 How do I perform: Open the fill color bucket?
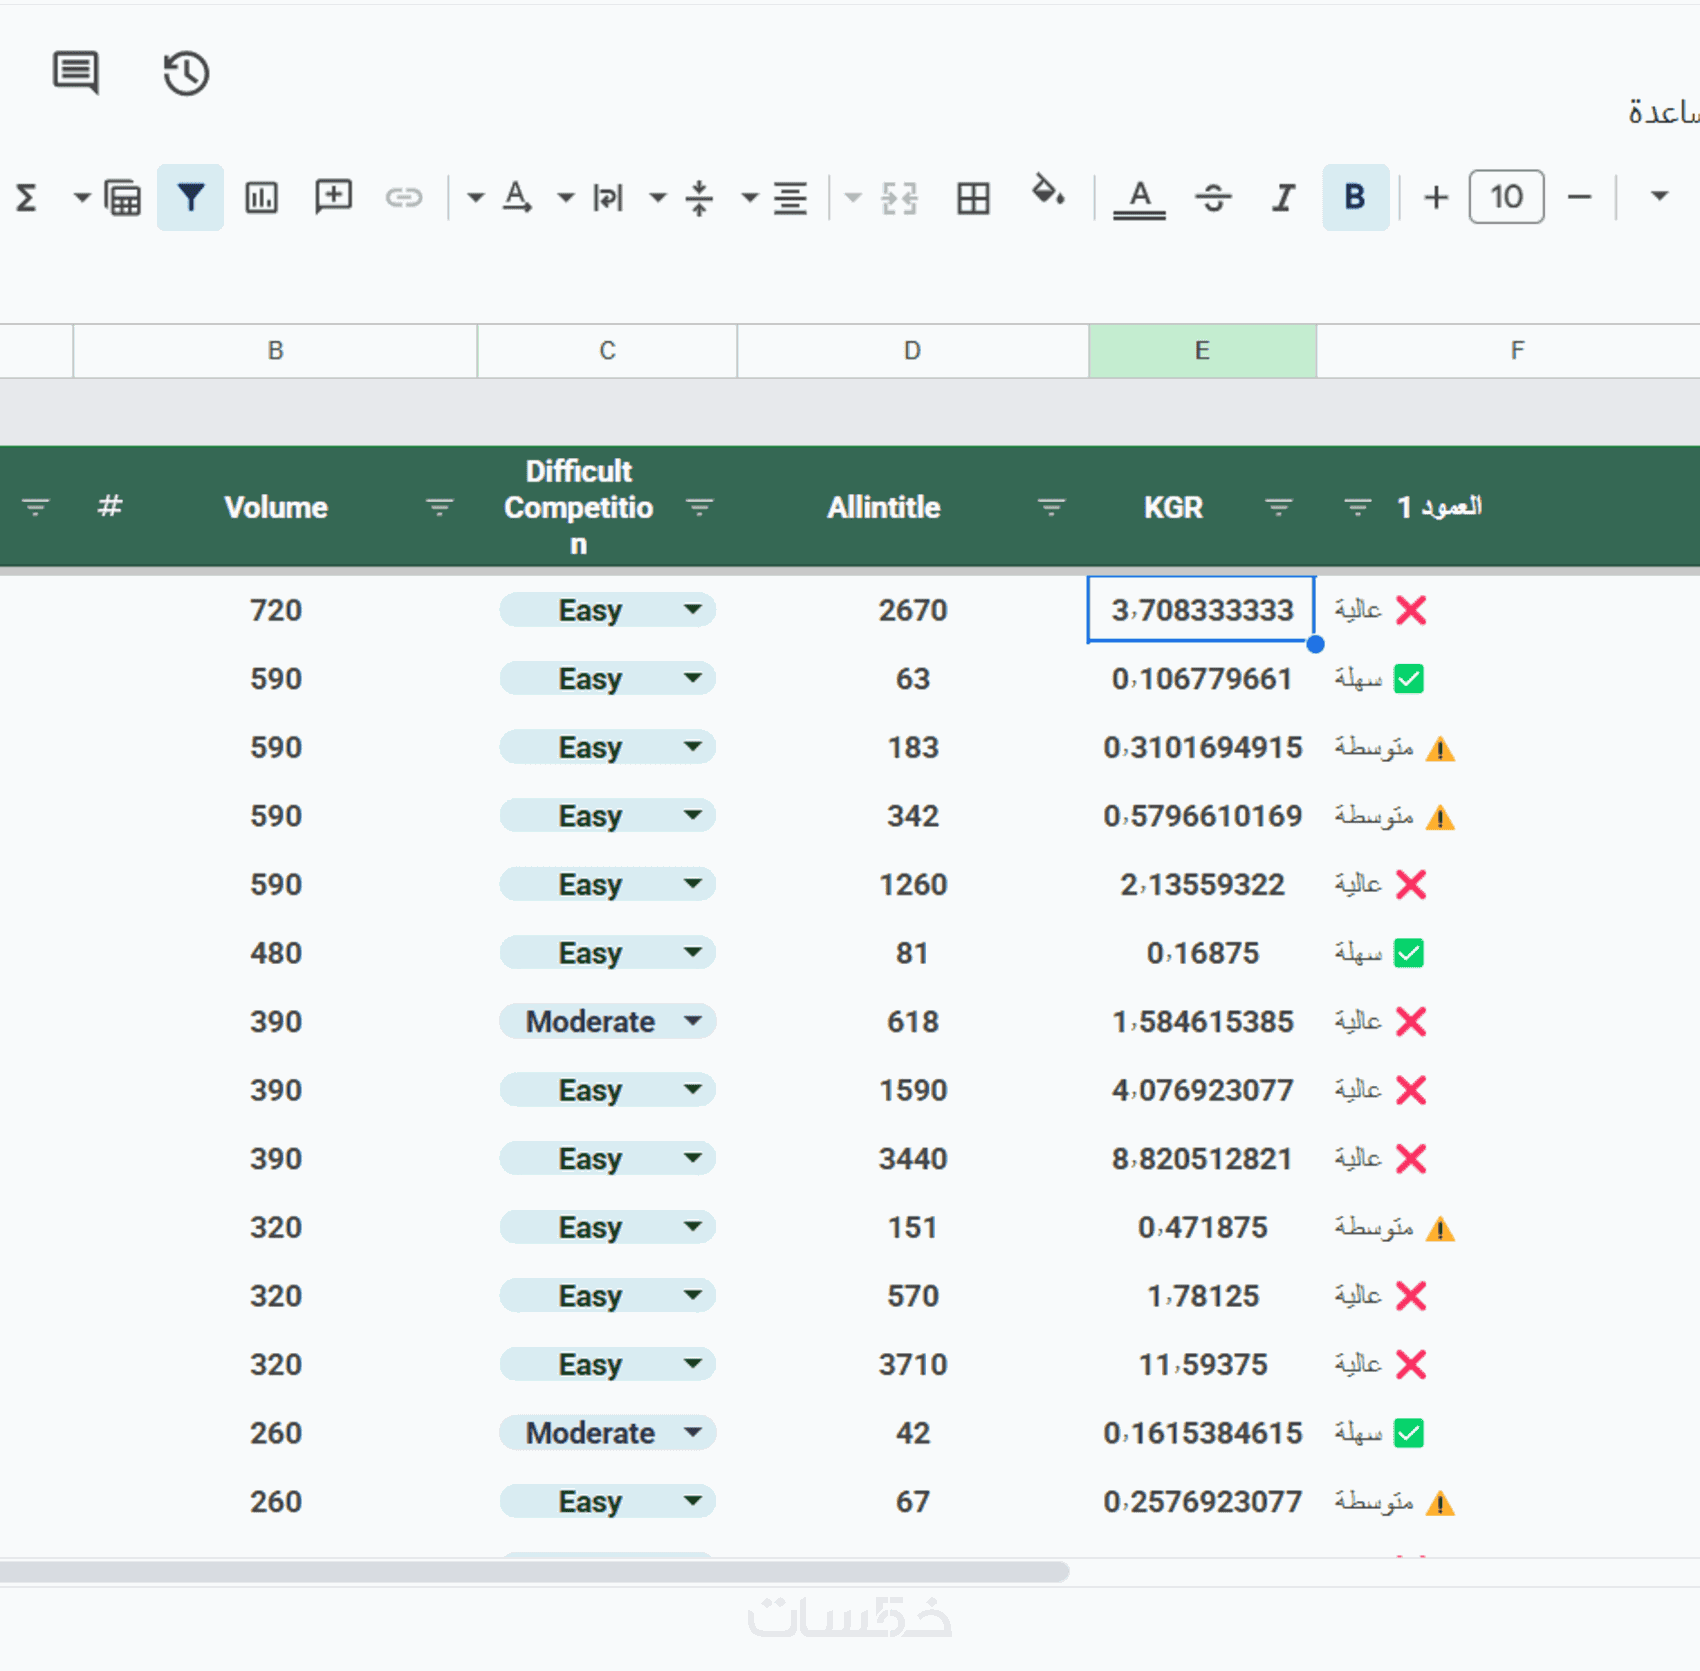coord(1046,192)
